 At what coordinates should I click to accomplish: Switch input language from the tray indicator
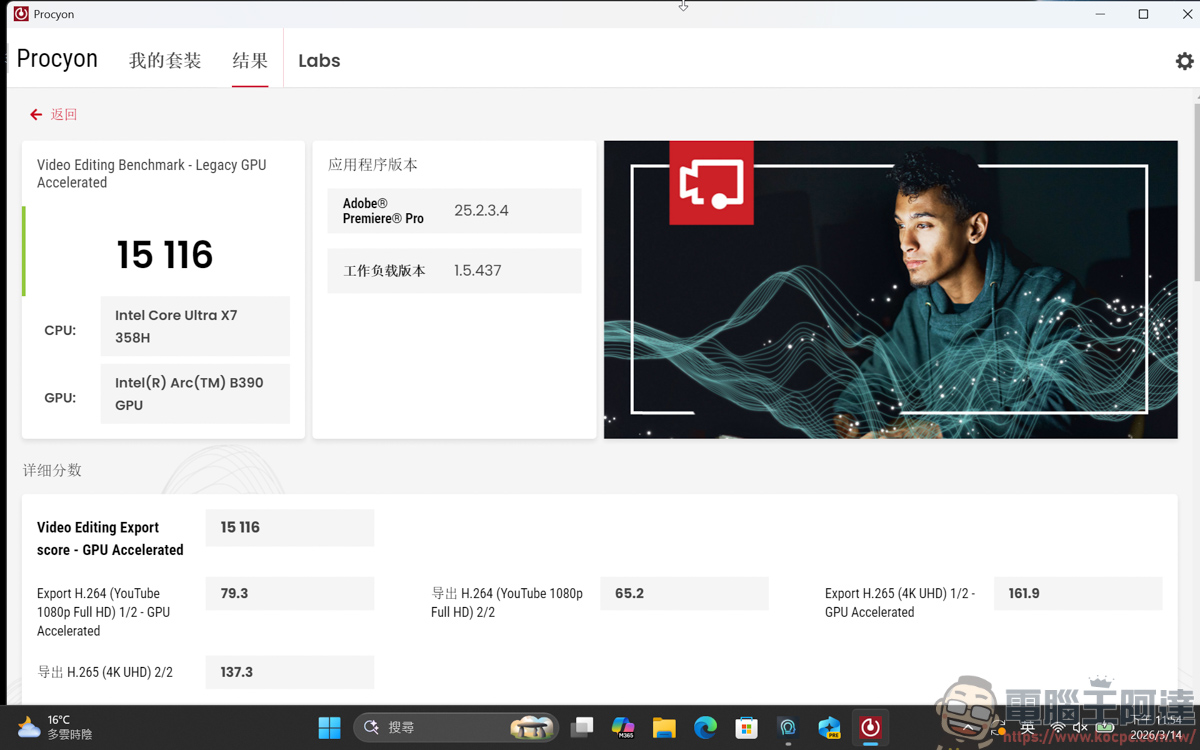[1028, 727]
